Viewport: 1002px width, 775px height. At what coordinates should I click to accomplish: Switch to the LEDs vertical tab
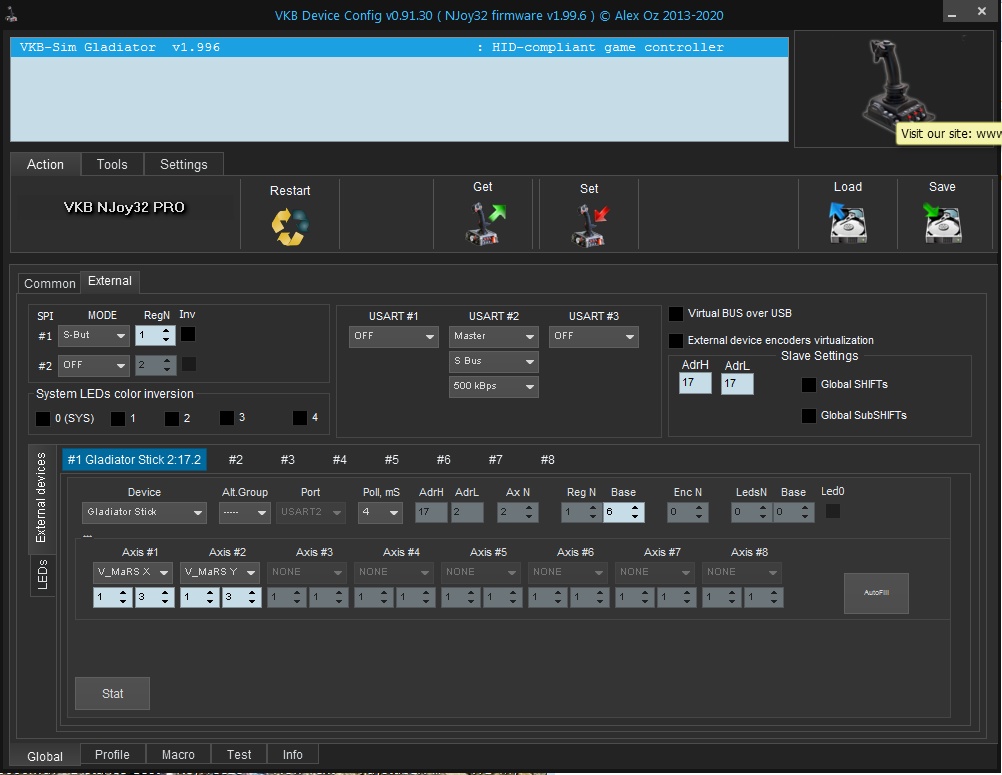pos(42,574)
